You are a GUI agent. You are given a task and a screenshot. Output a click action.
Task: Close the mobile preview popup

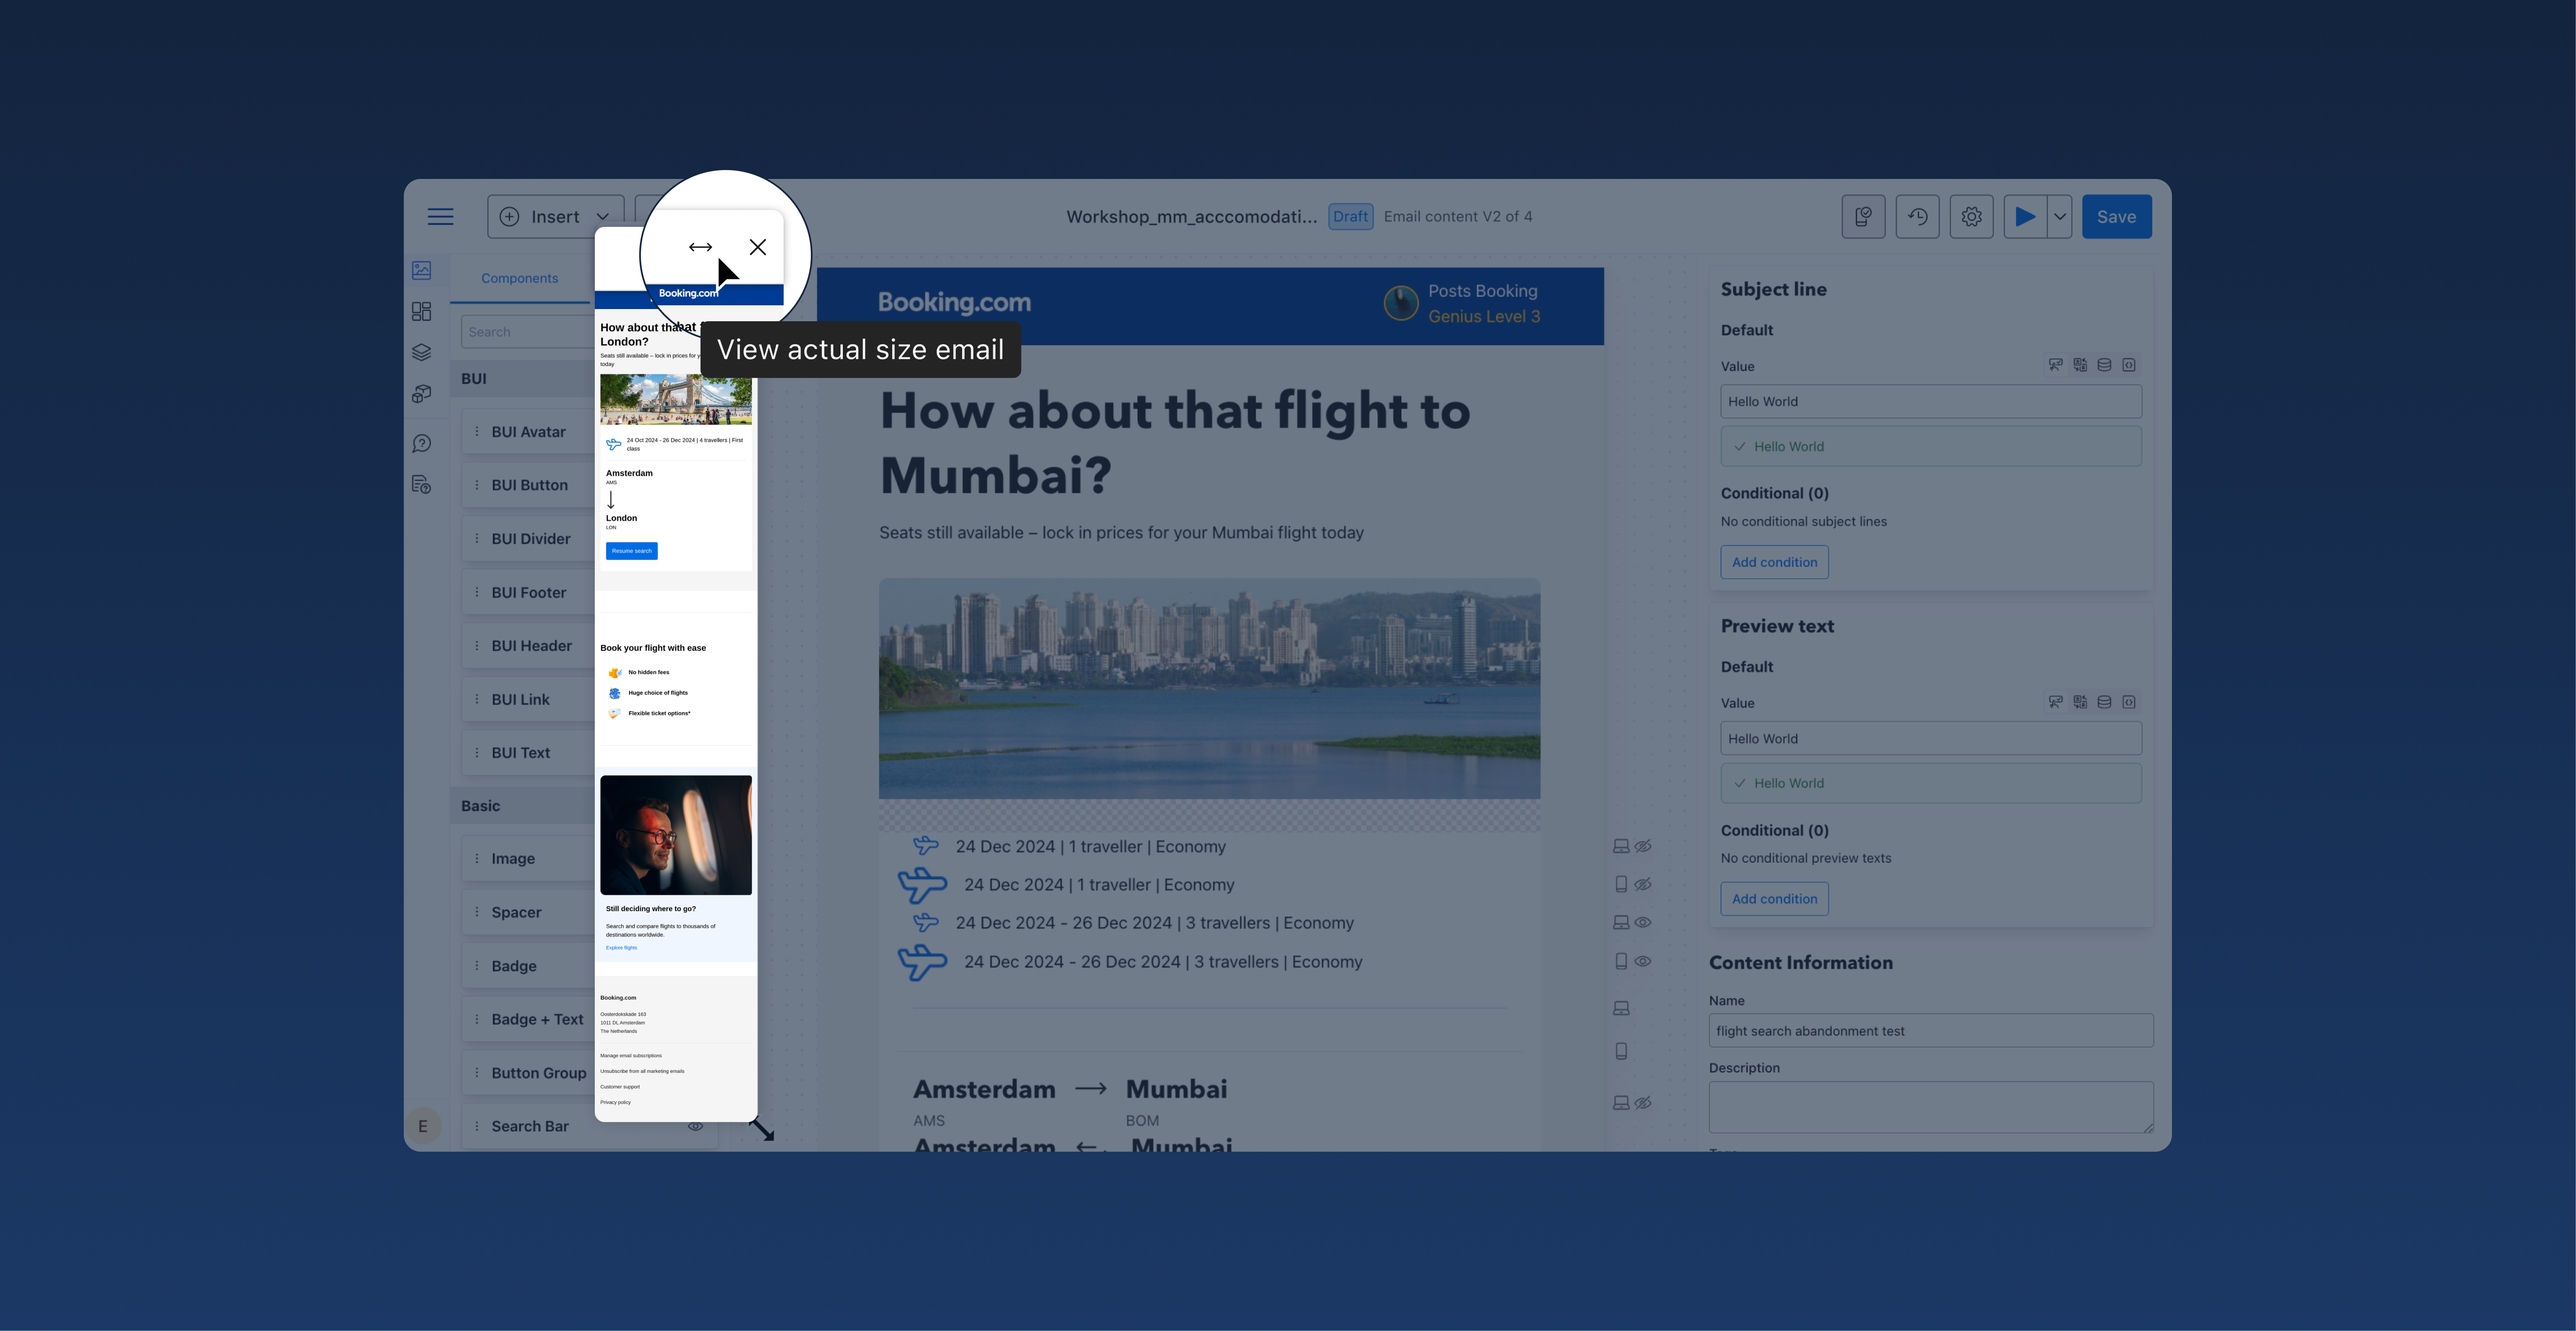(758, 247)
